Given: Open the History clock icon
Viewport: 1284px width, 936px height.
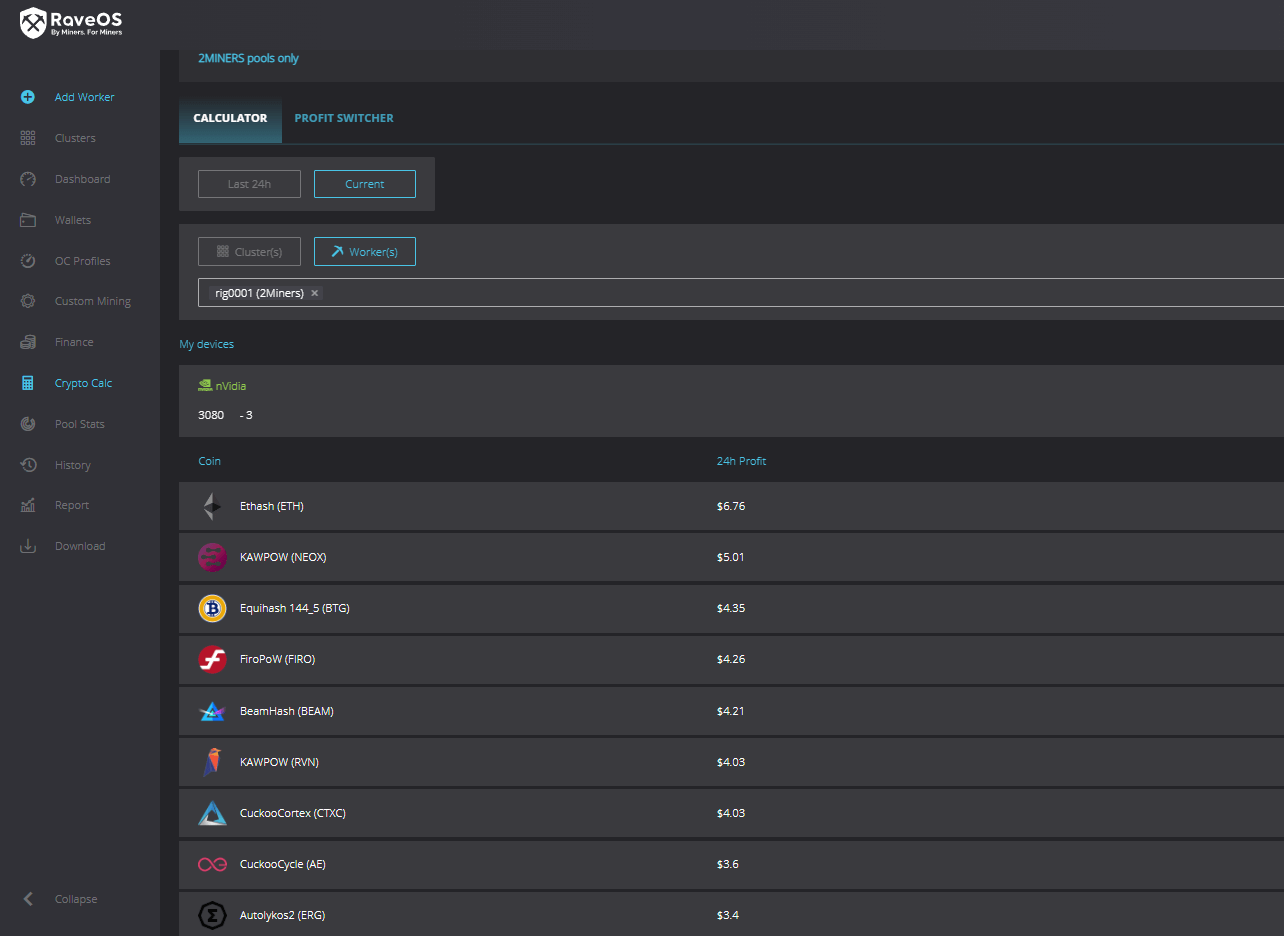Looking at the screenshot, I should point(28,465).
